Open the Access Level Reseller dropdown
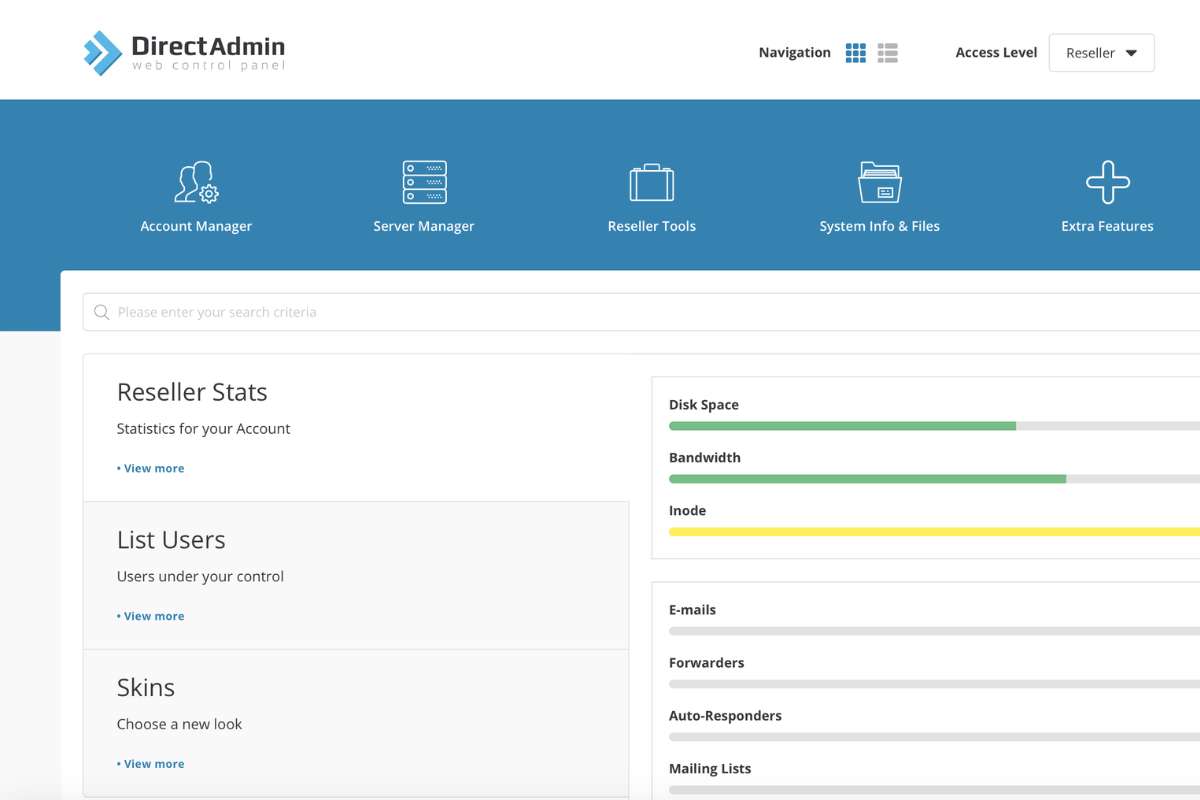The height and width of the screenshot is (800, 1200). tap(1101, 53)
